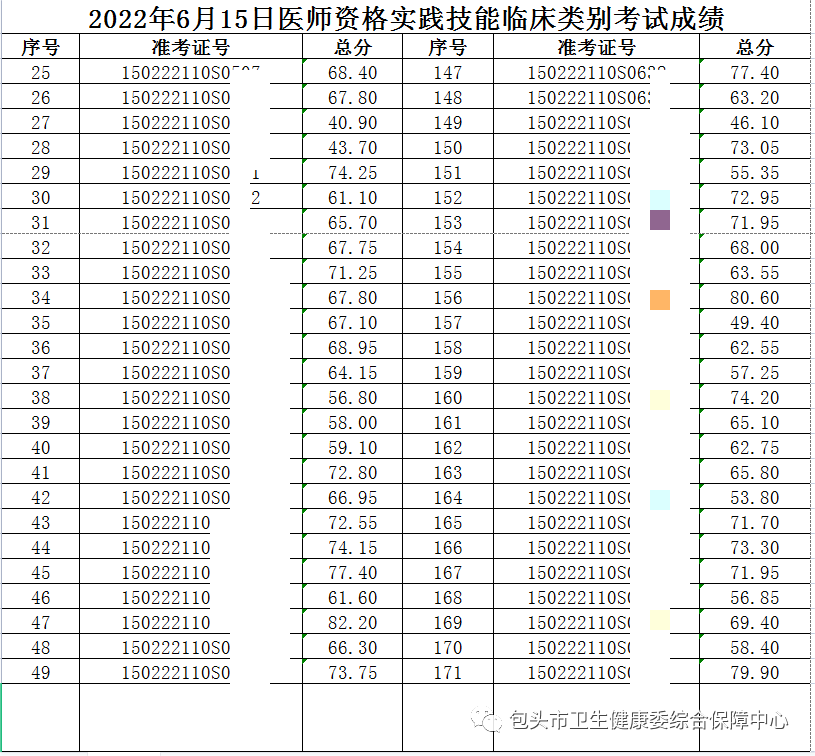Click score cell 56.80
Viewport: 815px width, 756px height.
click(x=352, y=397)
